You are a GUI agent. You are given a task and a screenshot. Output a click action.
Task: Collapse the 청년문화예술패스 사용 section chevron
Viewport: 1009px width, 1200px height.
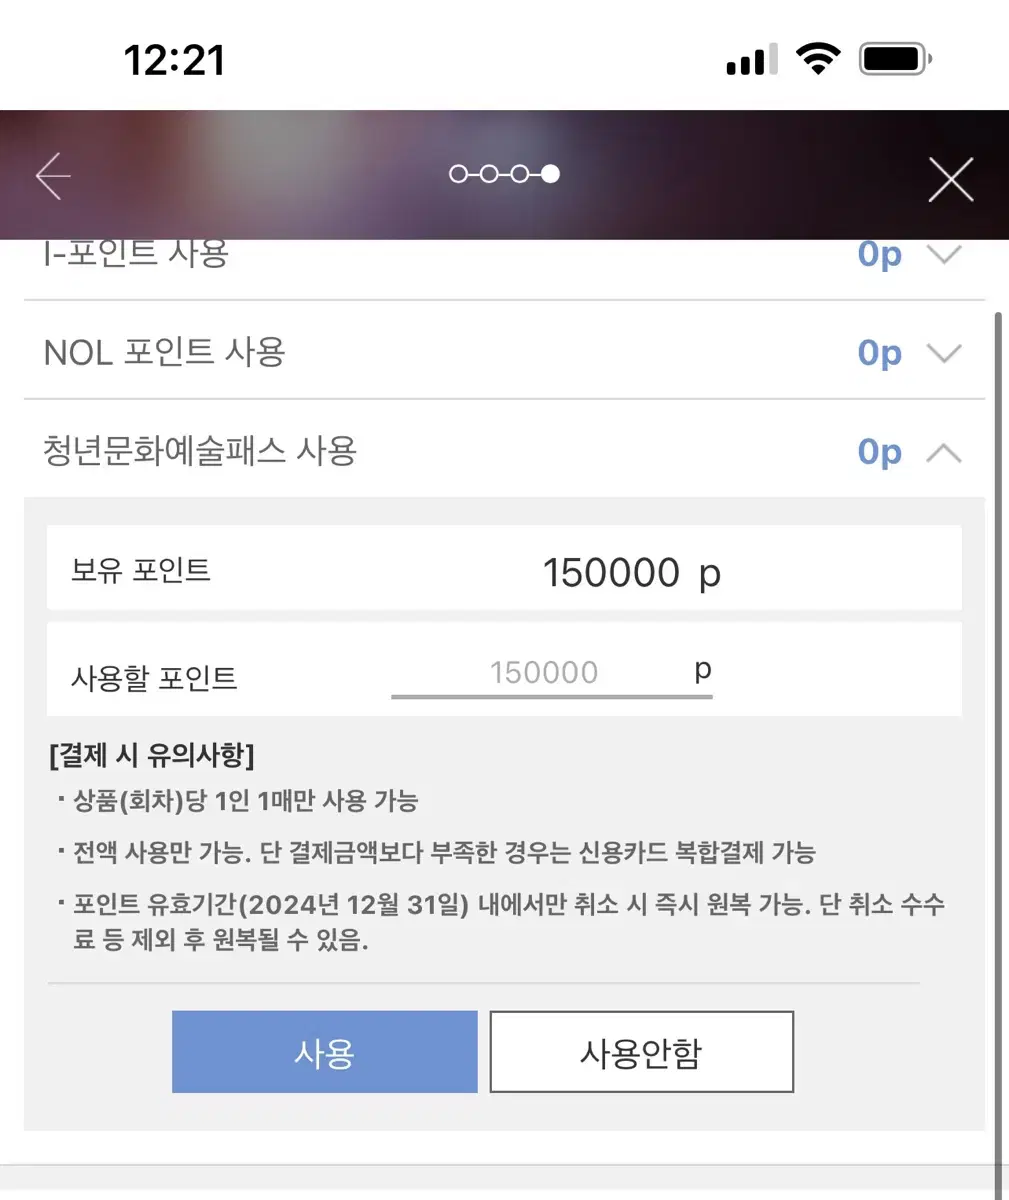point(944,453)
